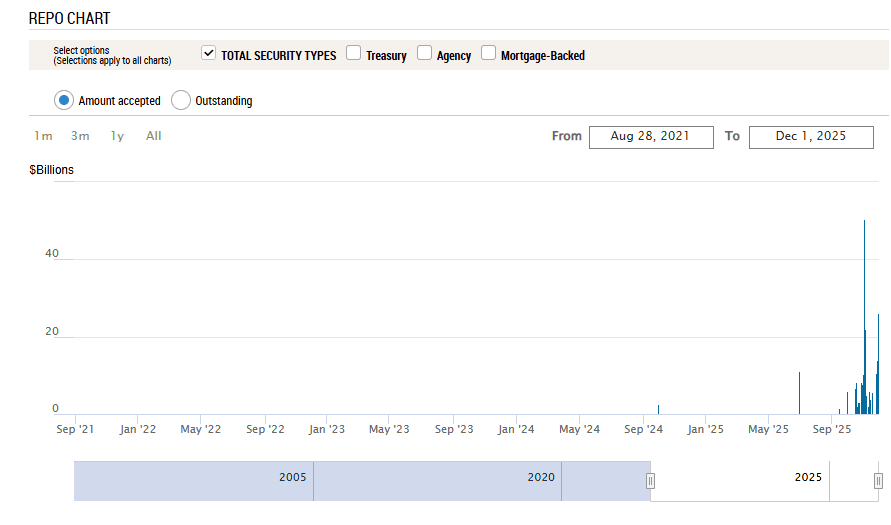The height and width of the screenshot is (525, 891).
Task: Check the Mortgage-Backed option
Action: (489, 54)
